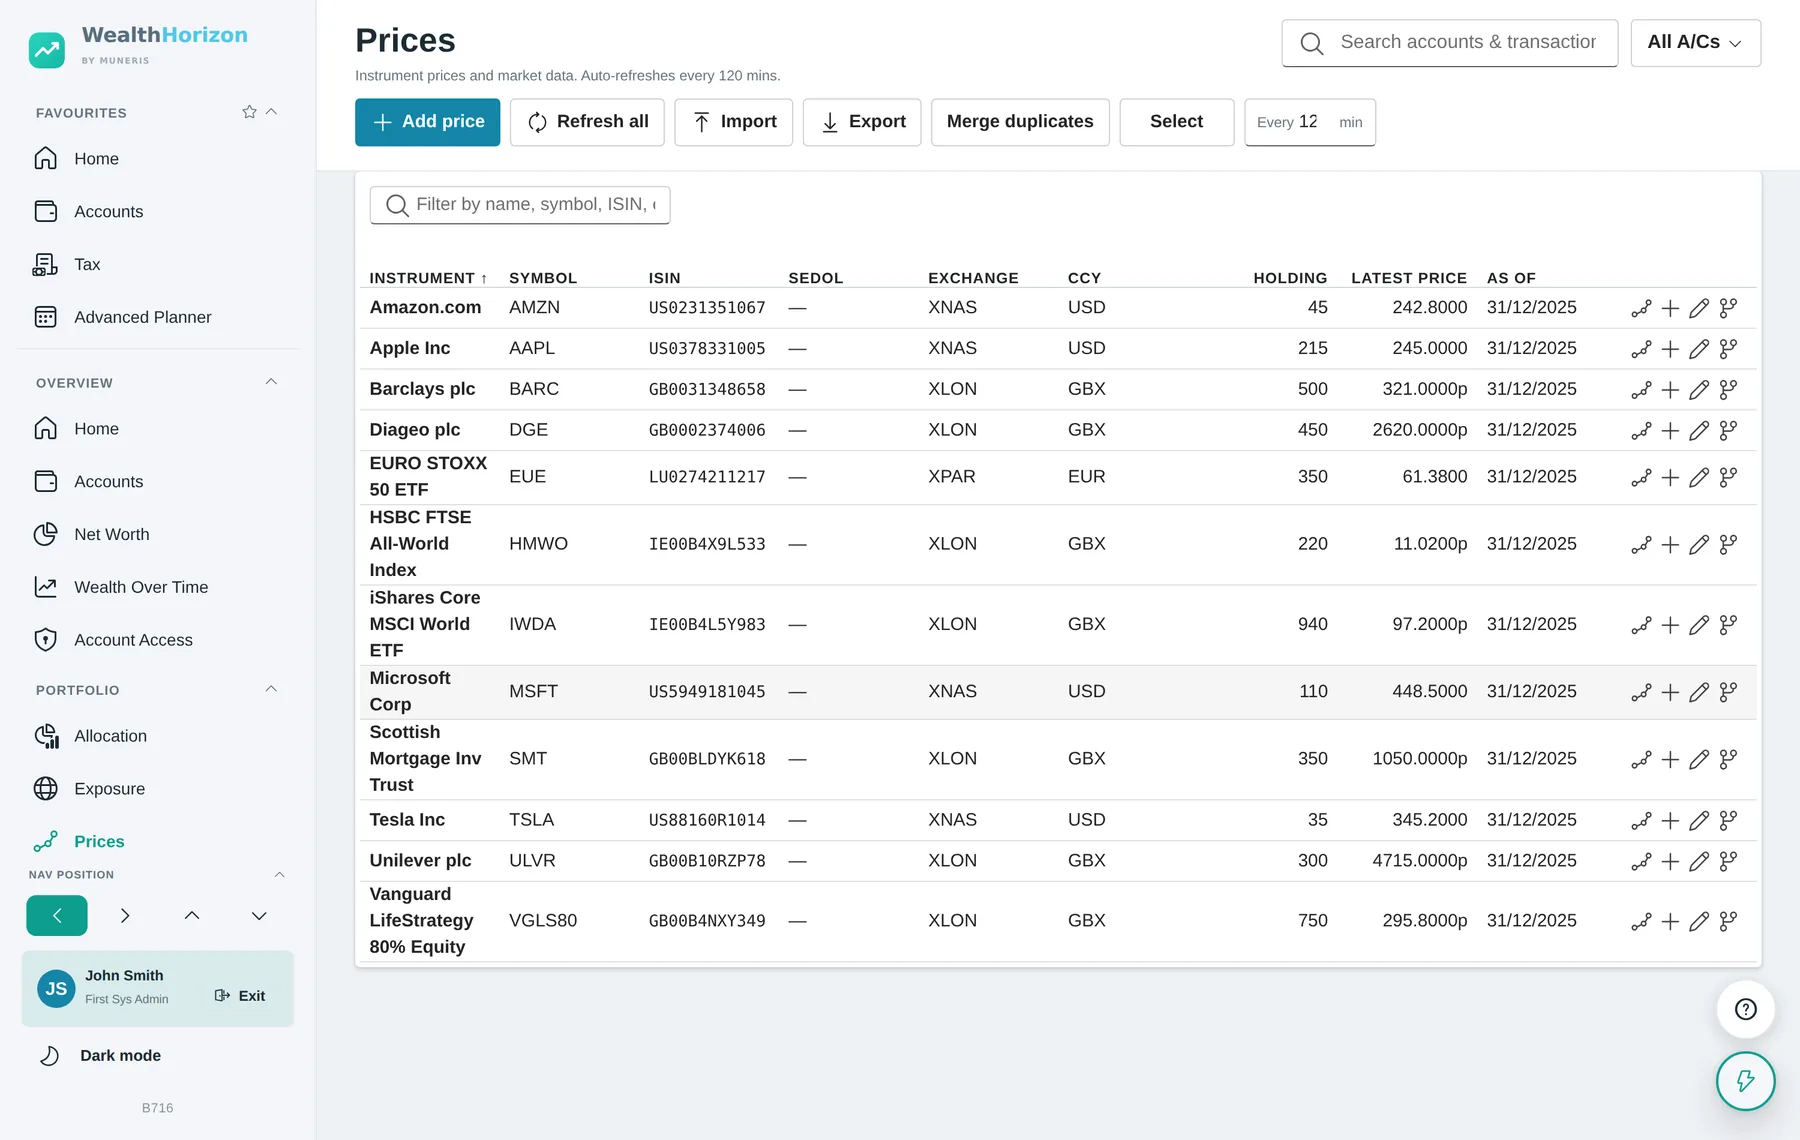The image size is (1800, 1140).
Task: Click Refresh all
Action: 587,122
